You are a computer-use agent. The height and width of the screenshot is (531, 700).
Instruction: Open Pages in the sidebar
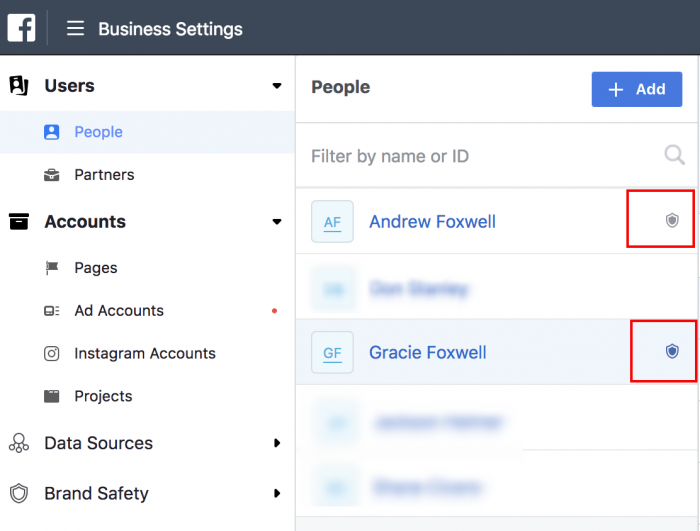point(96,268)
